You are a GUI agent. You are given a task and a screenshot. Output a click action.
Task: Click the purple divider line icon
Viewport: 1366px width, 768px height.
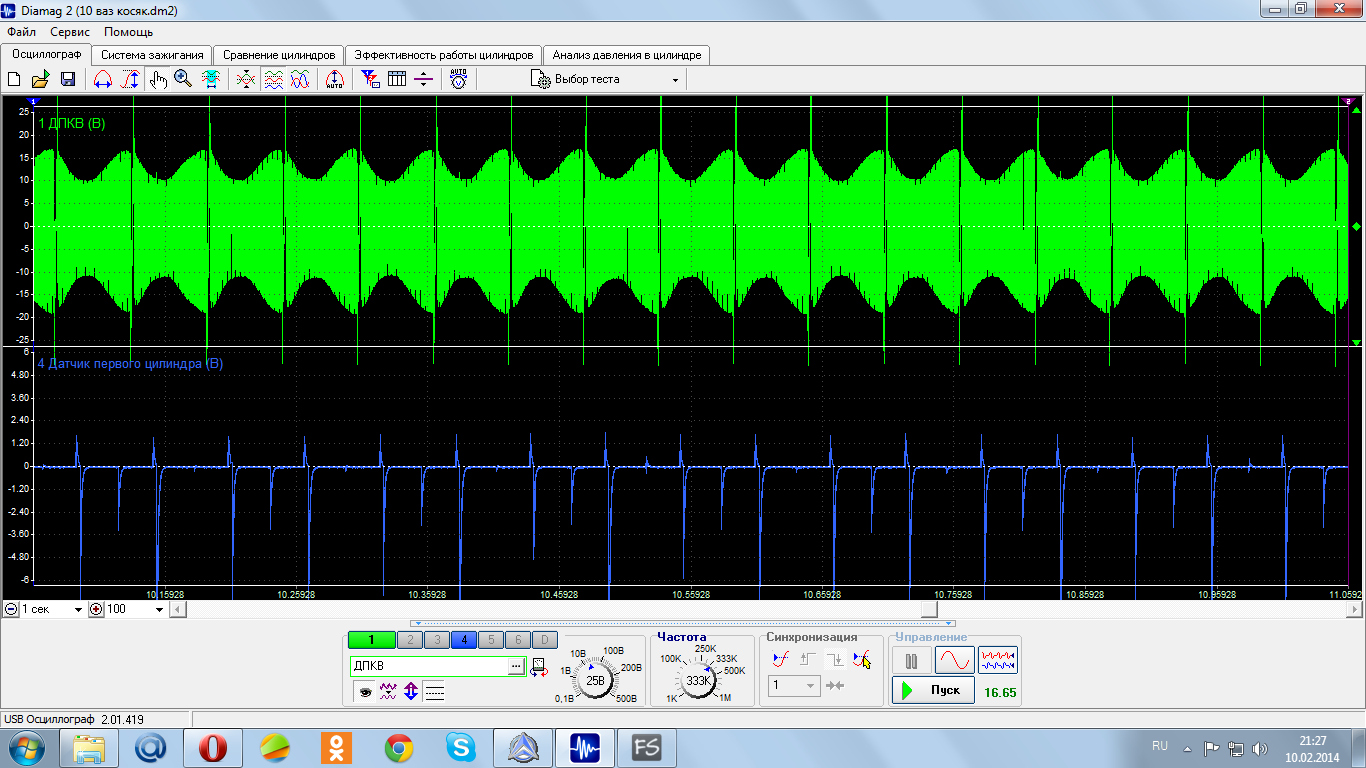point(424,80)
